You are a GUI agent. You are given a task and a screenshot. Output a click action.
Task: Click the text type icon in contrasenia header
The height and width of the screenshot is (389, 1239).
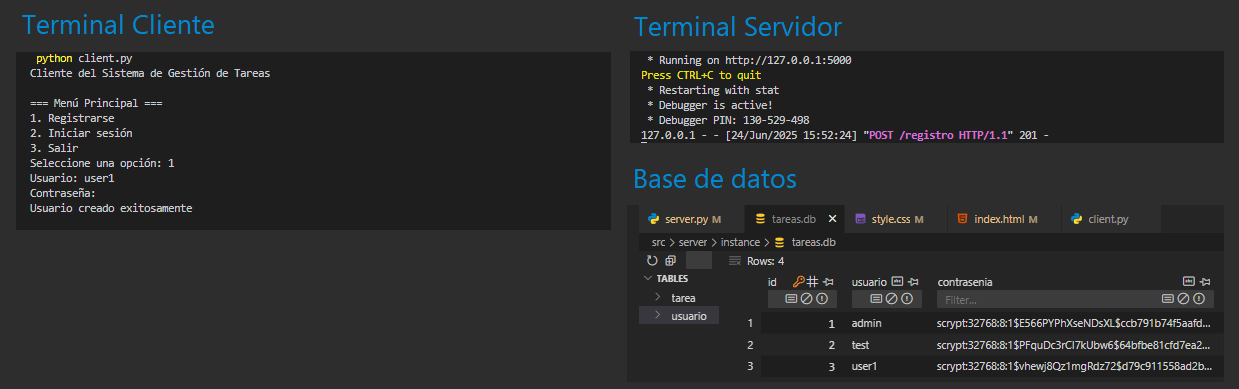[x=1189, y=282]
